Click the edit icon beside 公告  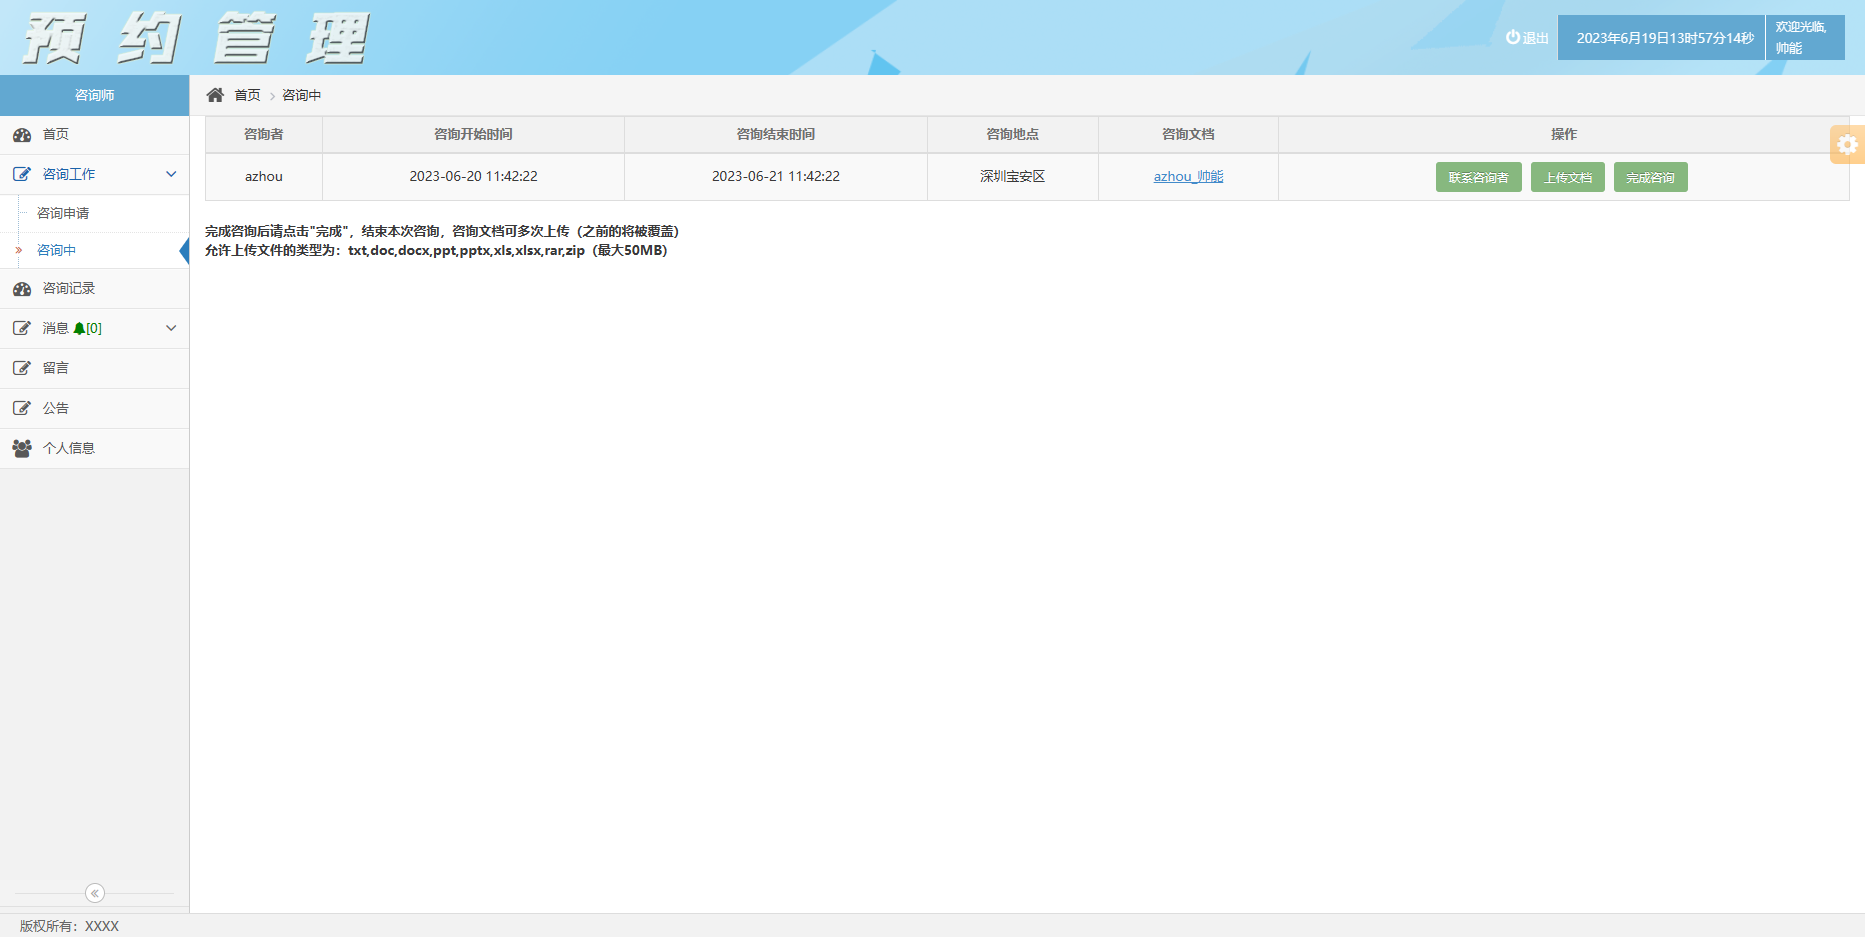[x=22, y=408]
